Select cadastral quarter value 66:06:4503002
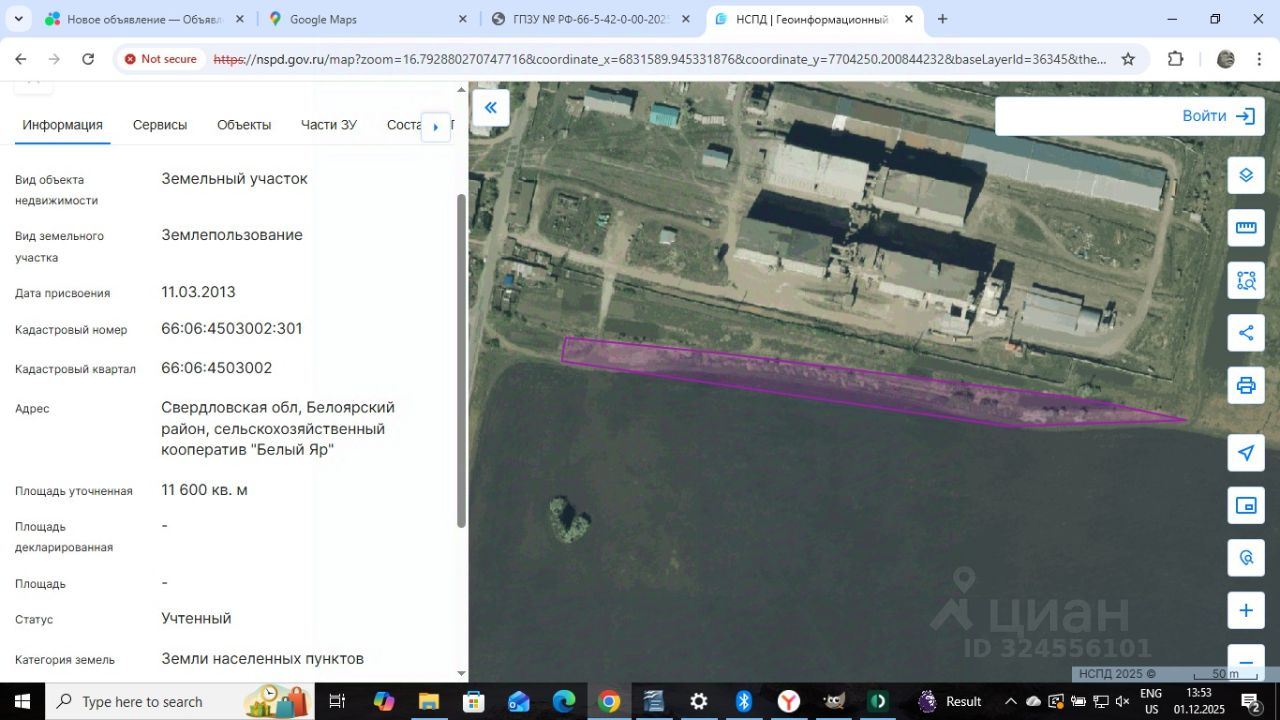The image size is (1280, 720). [x=217, y=368]
